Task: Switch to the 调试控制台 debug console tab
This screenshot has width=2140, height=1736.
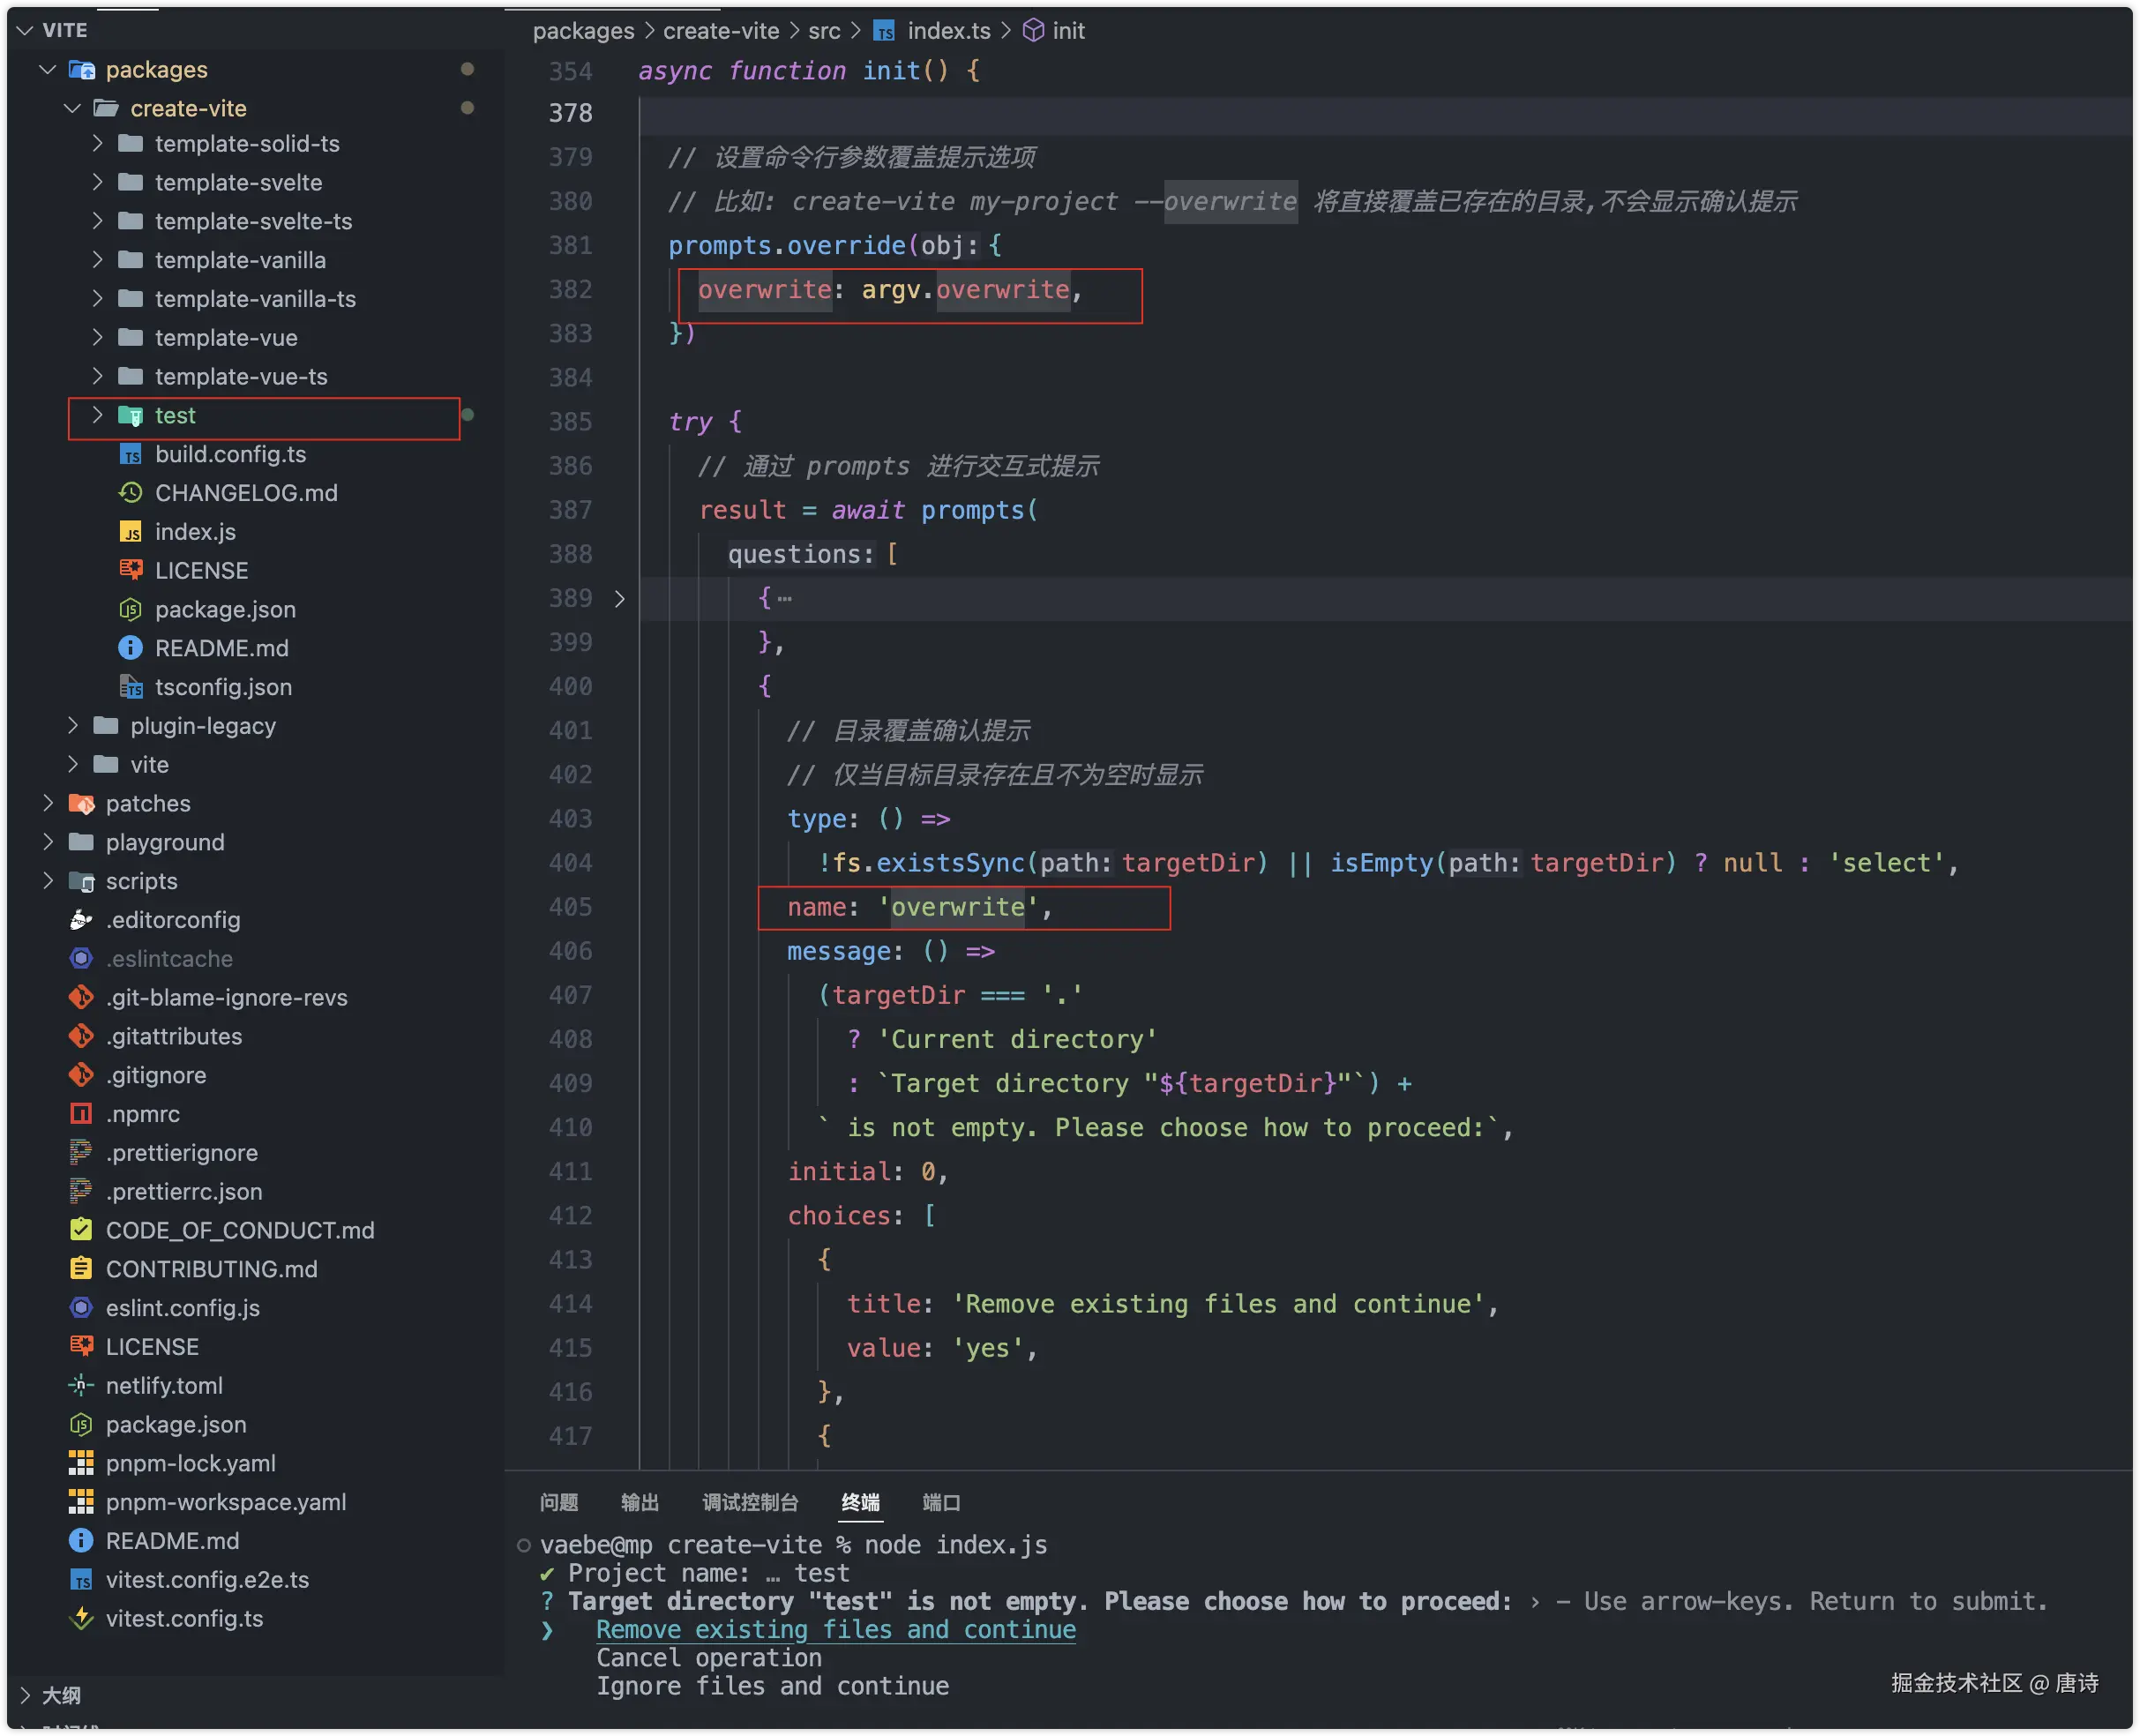Action: (750, 1502)
